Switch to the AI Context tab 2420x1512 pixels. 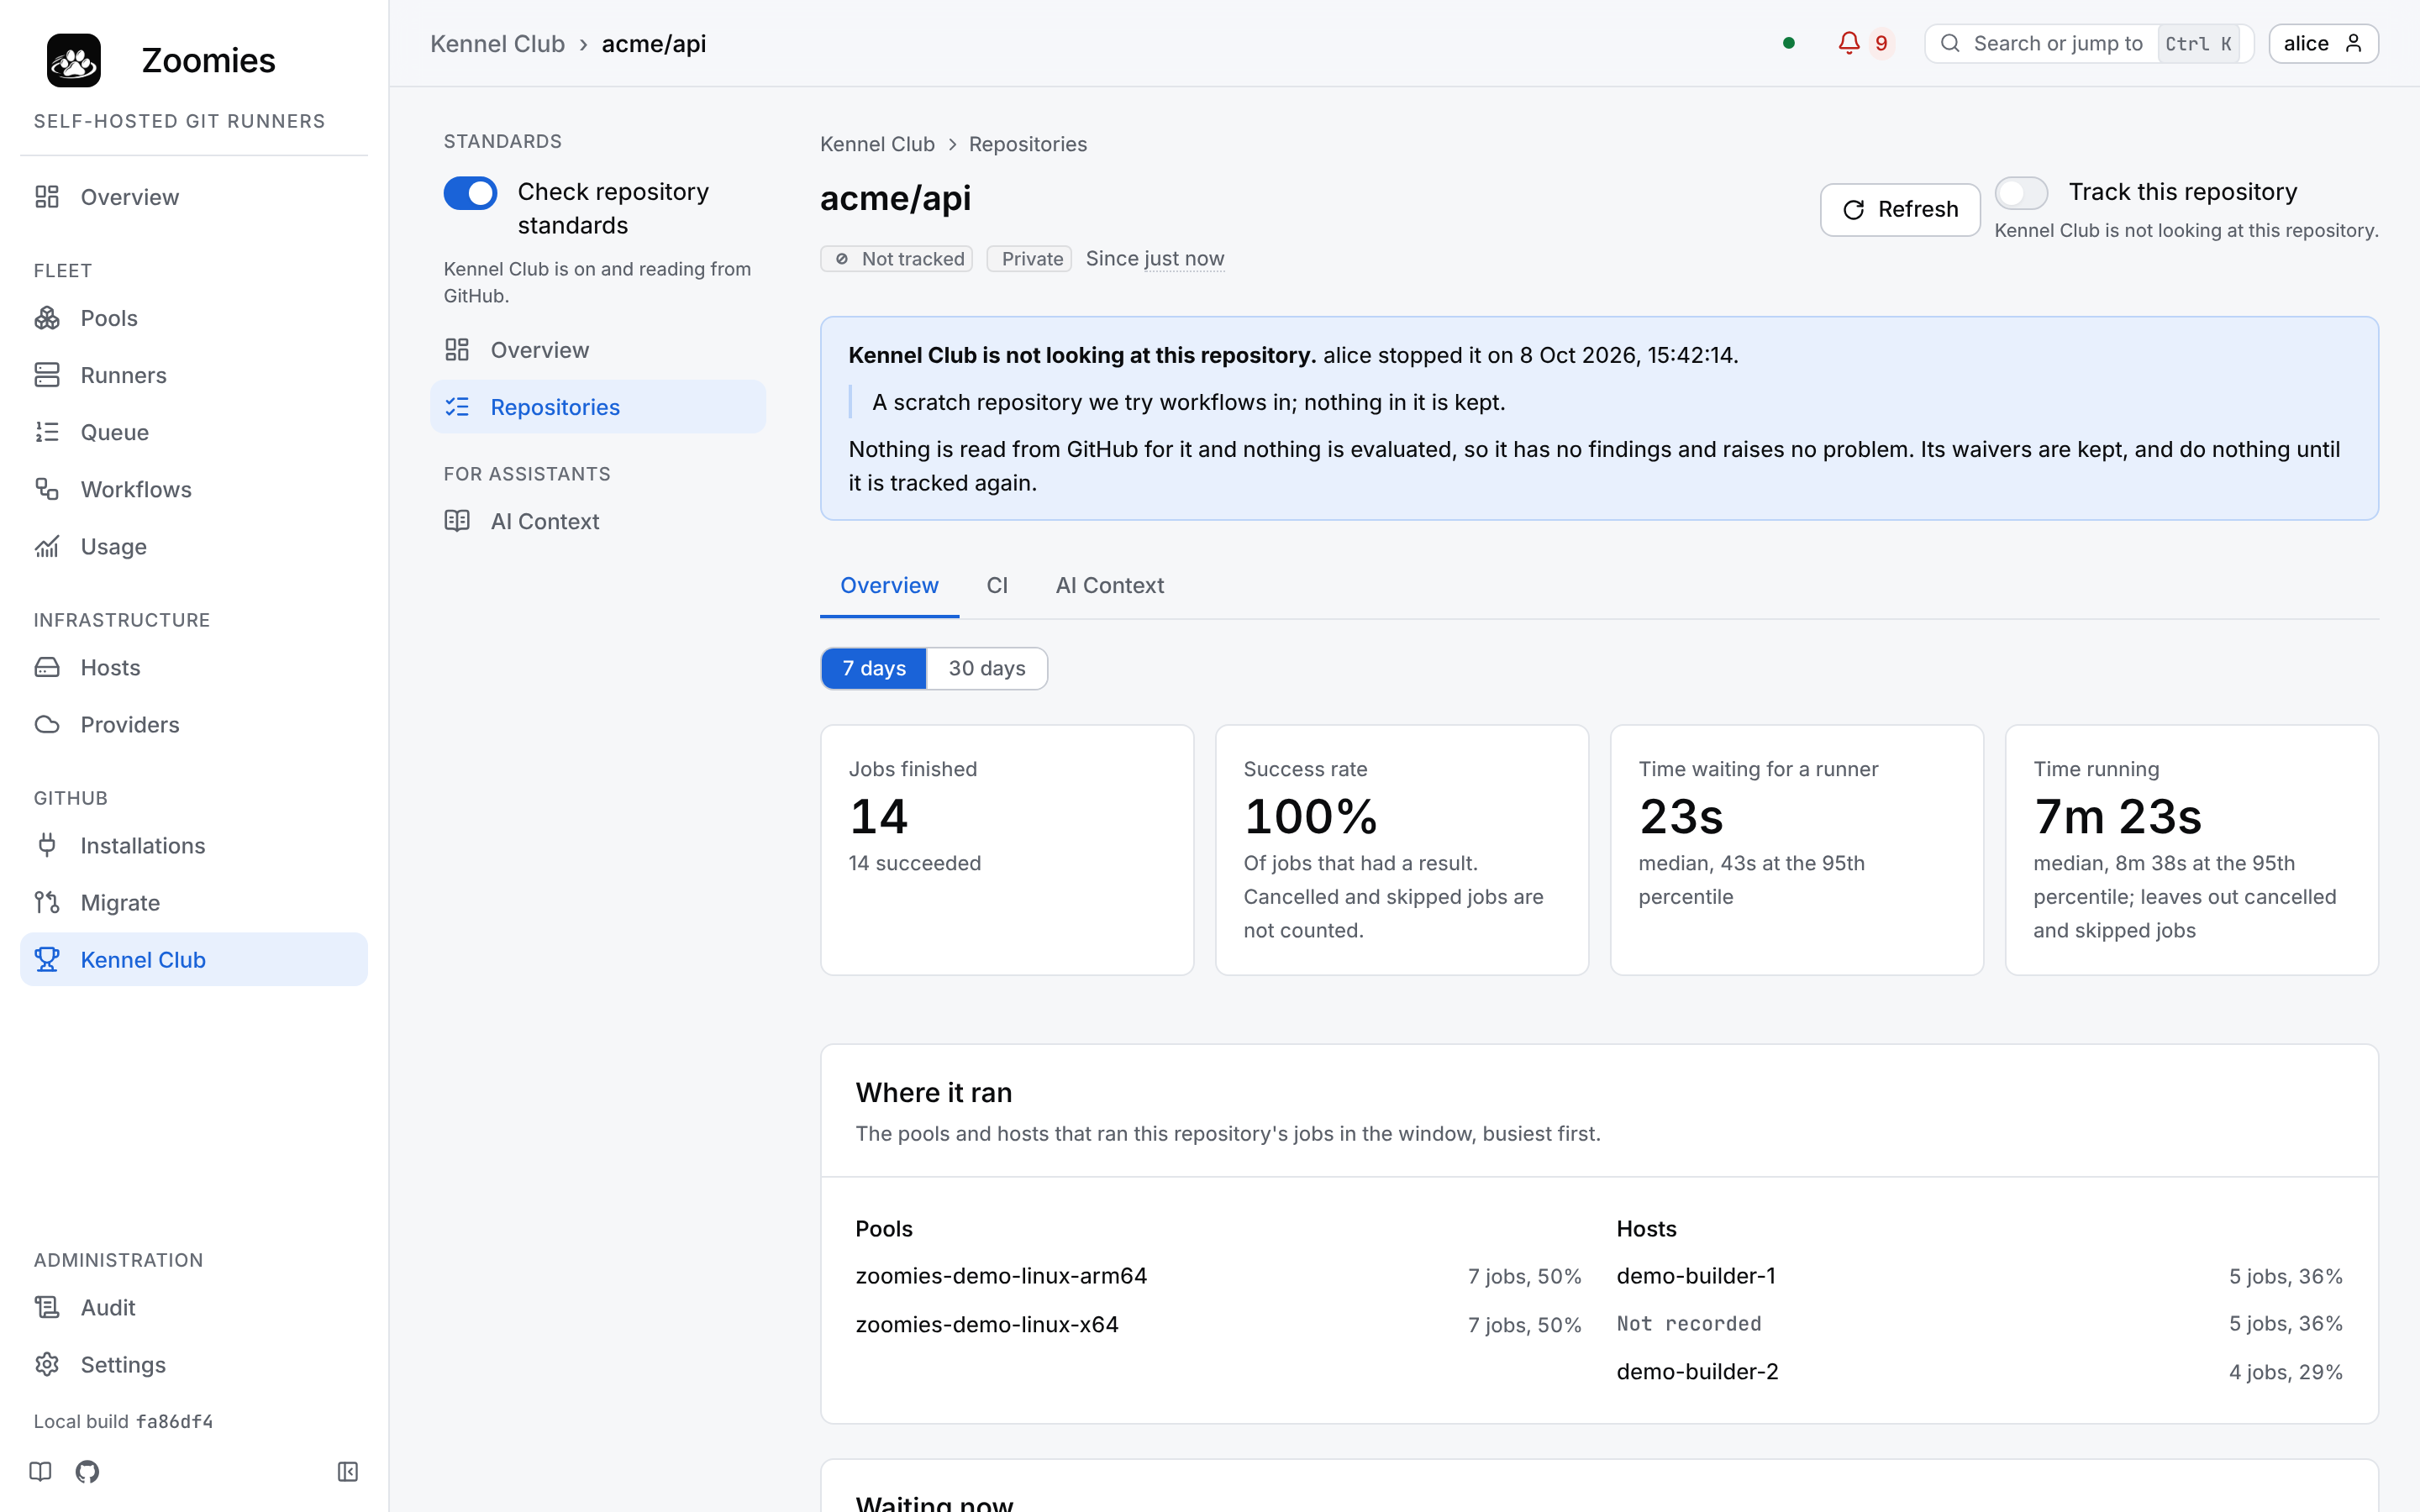[1109, 585]
